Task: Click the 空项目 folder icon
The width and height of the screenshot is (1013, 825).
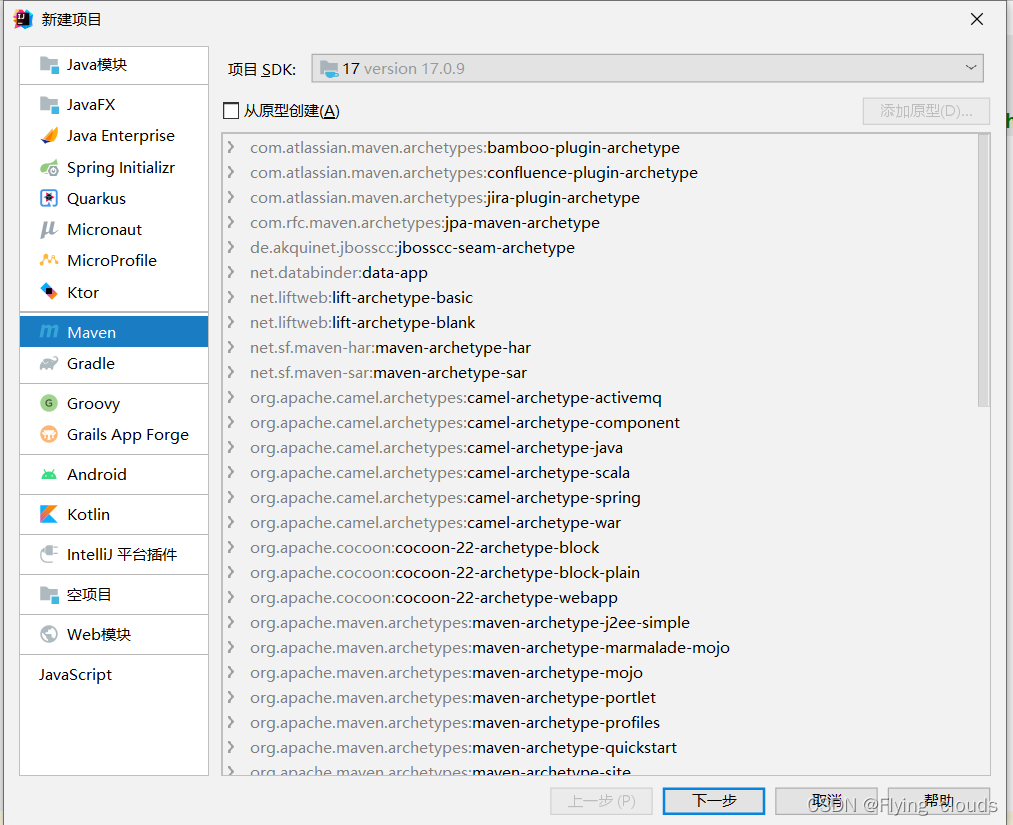Action: pos(49,594)
